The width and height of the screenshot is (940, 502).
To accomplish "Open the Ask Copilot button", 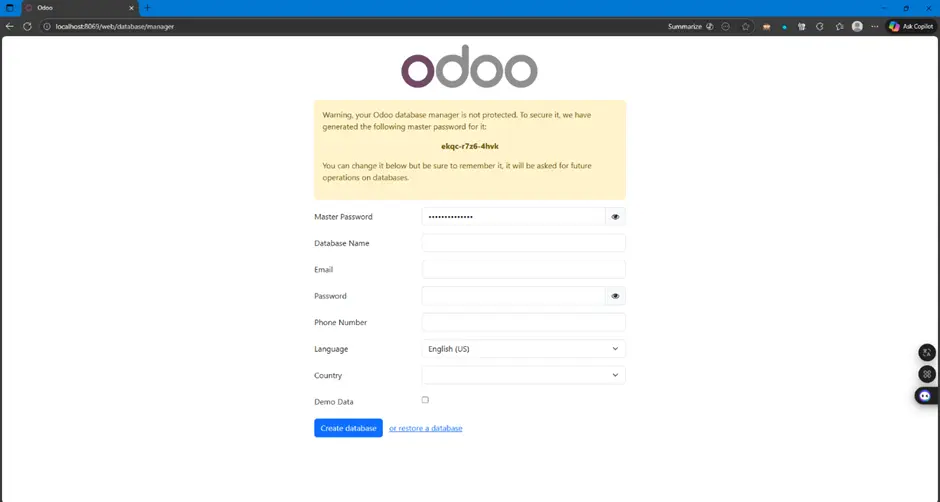I will (911, 26).
